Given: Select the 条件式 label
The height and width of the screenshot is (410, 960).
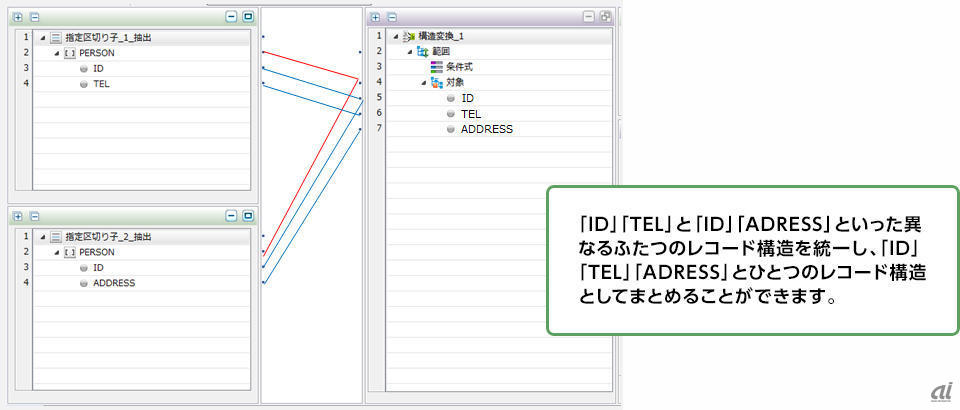Looking at the screenshot, I should pos(459,67).
